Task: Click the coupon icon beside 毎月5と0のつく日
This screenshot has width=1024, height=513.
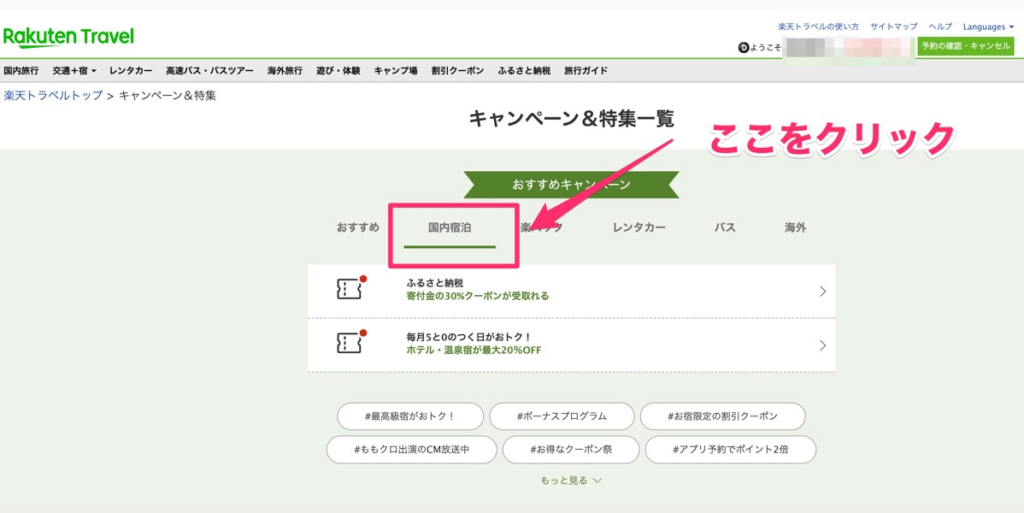Action: click(x=348, y=343)
